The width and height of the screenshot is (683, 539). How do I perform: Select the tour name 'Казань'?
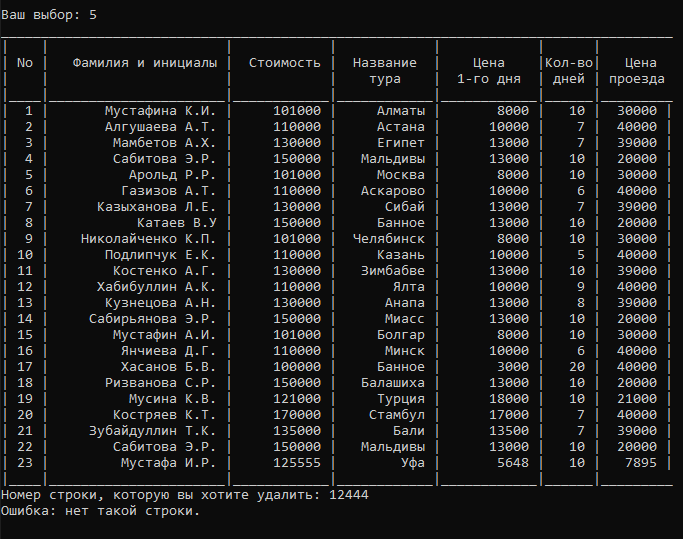[x=401, y=255]
